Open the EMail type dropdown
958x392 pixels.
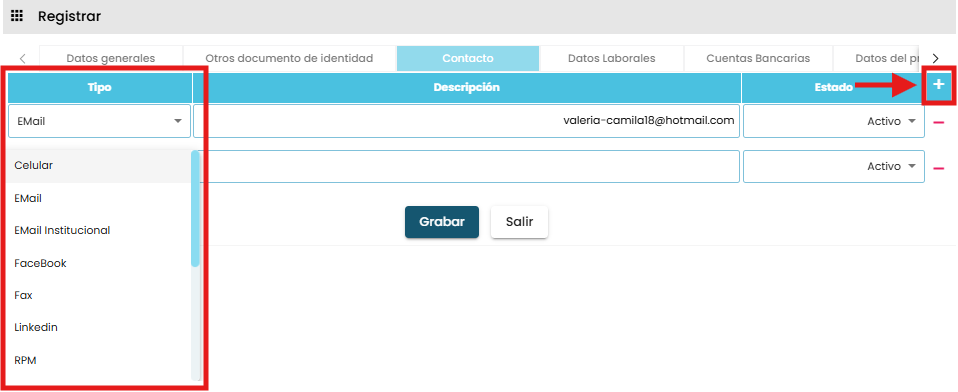click(x=100, y=122)
